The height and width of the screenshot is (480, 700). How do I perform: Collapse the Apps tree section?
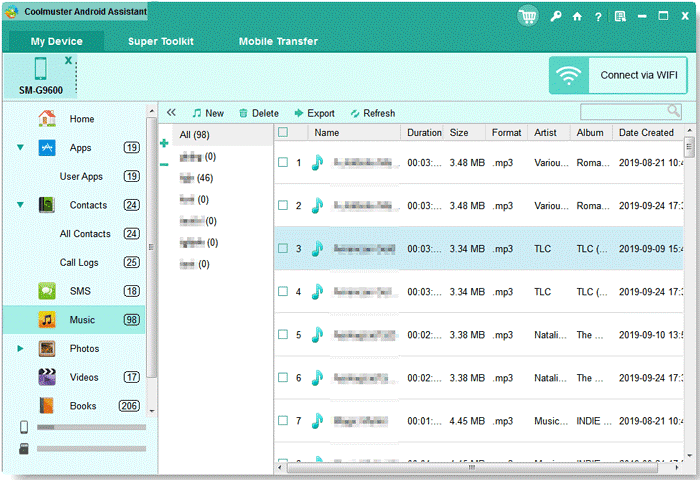pos(20,148)
